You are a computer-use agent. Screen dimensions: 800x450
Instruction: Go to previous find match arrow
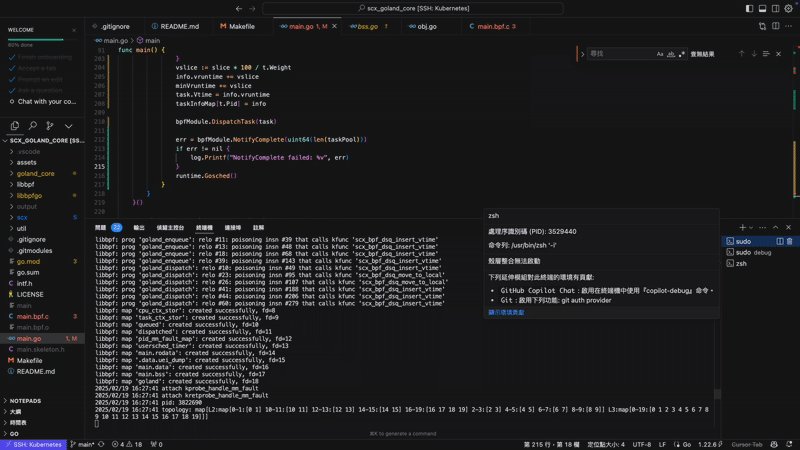tap(741, 54)
